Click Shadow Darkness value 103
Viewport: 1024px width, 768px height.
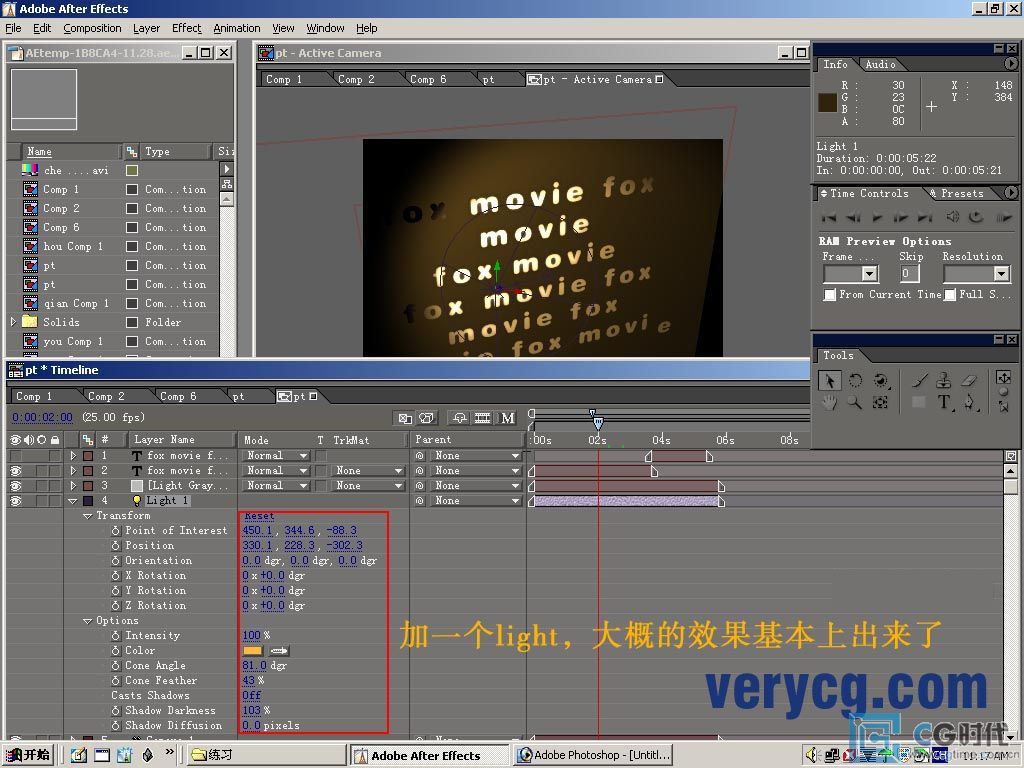[x=251, y=711]
